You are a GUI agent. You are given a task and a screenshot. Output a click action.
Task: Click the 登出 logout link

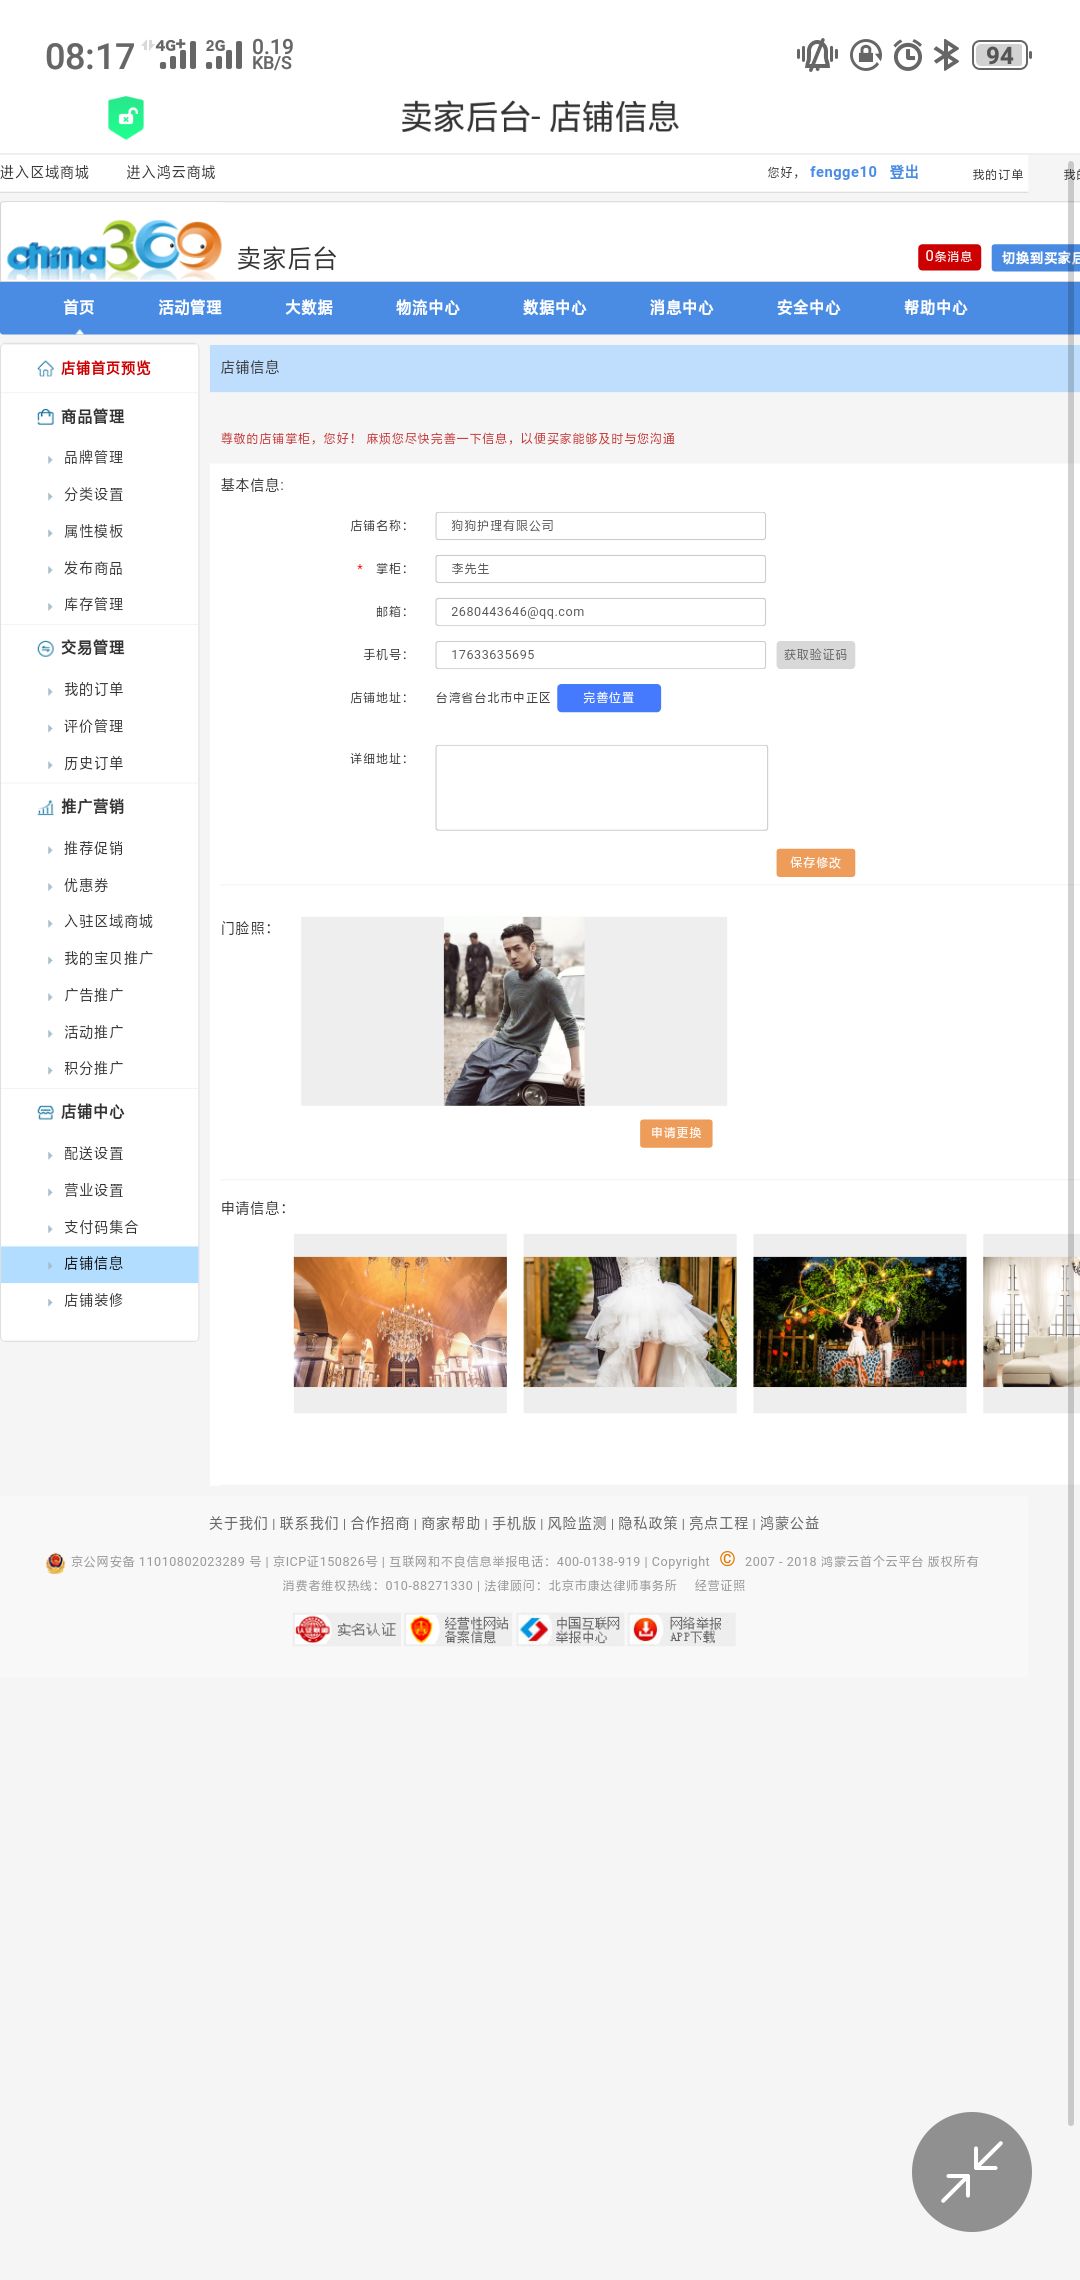(904, 172)
